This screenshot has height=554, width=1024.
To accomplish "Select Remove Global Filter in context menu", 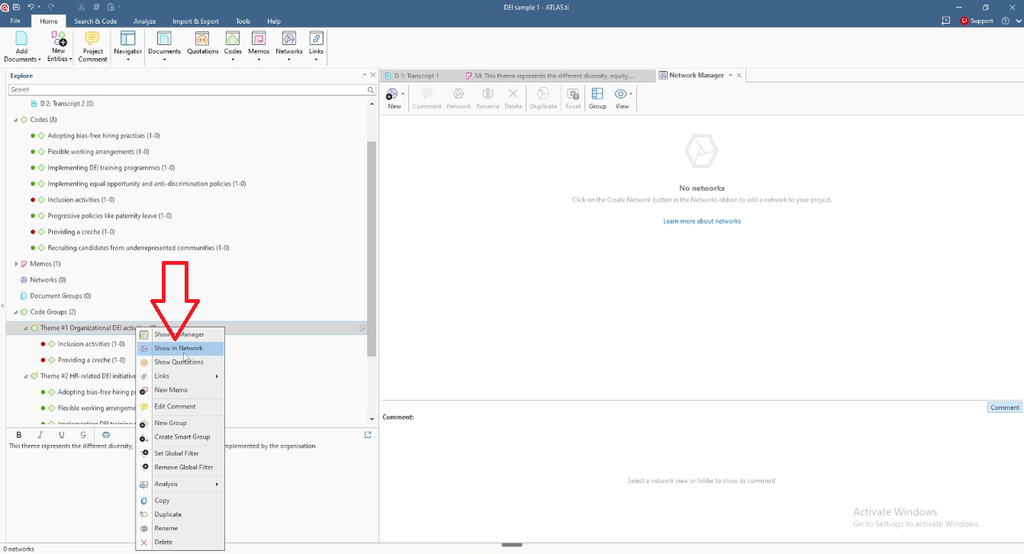I will pos(180,467).
